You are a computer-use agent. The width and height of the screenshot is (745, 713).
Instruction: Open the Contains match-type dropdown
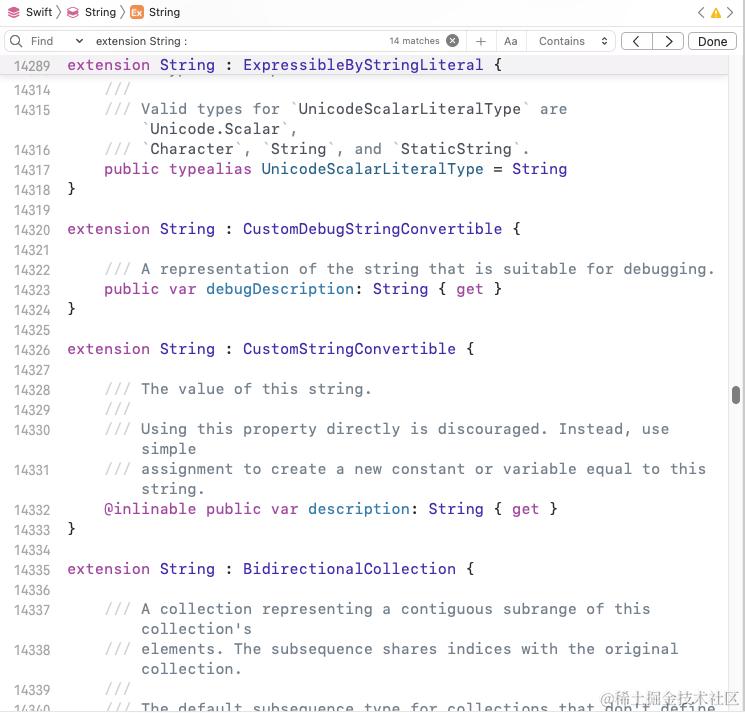tap(573, 41)
